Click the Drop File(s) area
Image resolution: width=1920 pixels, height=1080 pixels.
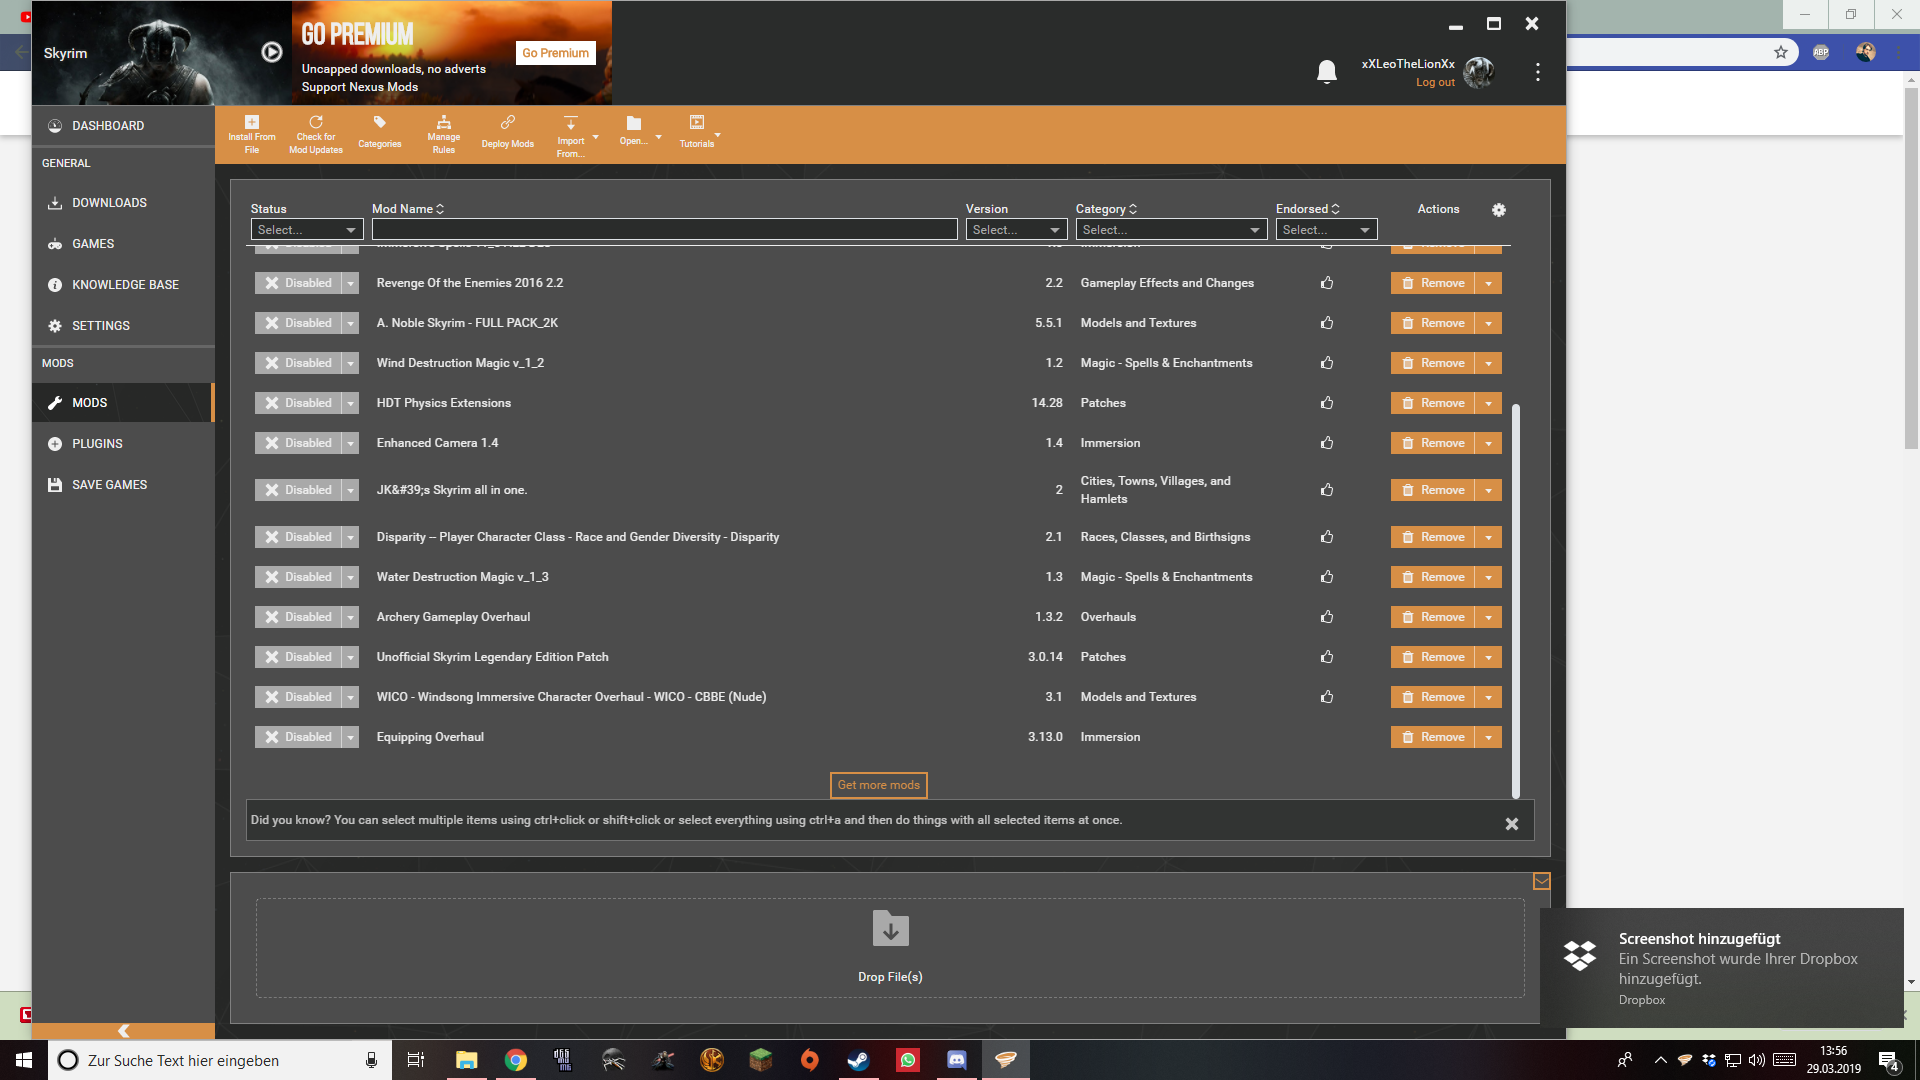tap(890, 947)
